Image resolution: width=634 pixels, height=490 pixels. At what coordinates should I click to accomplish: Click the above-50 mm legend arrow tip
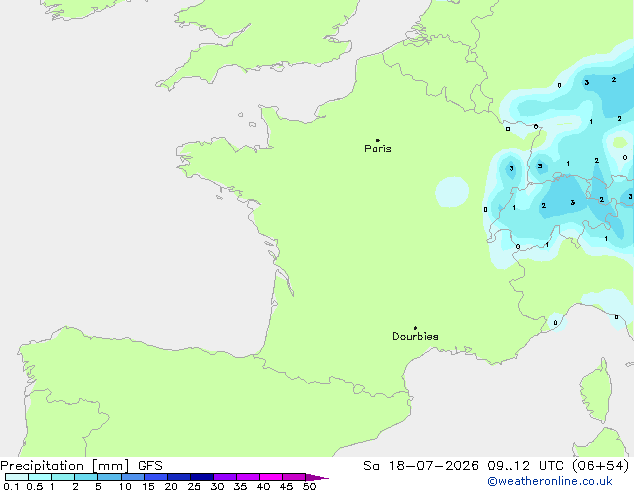[x=317, y=477]
